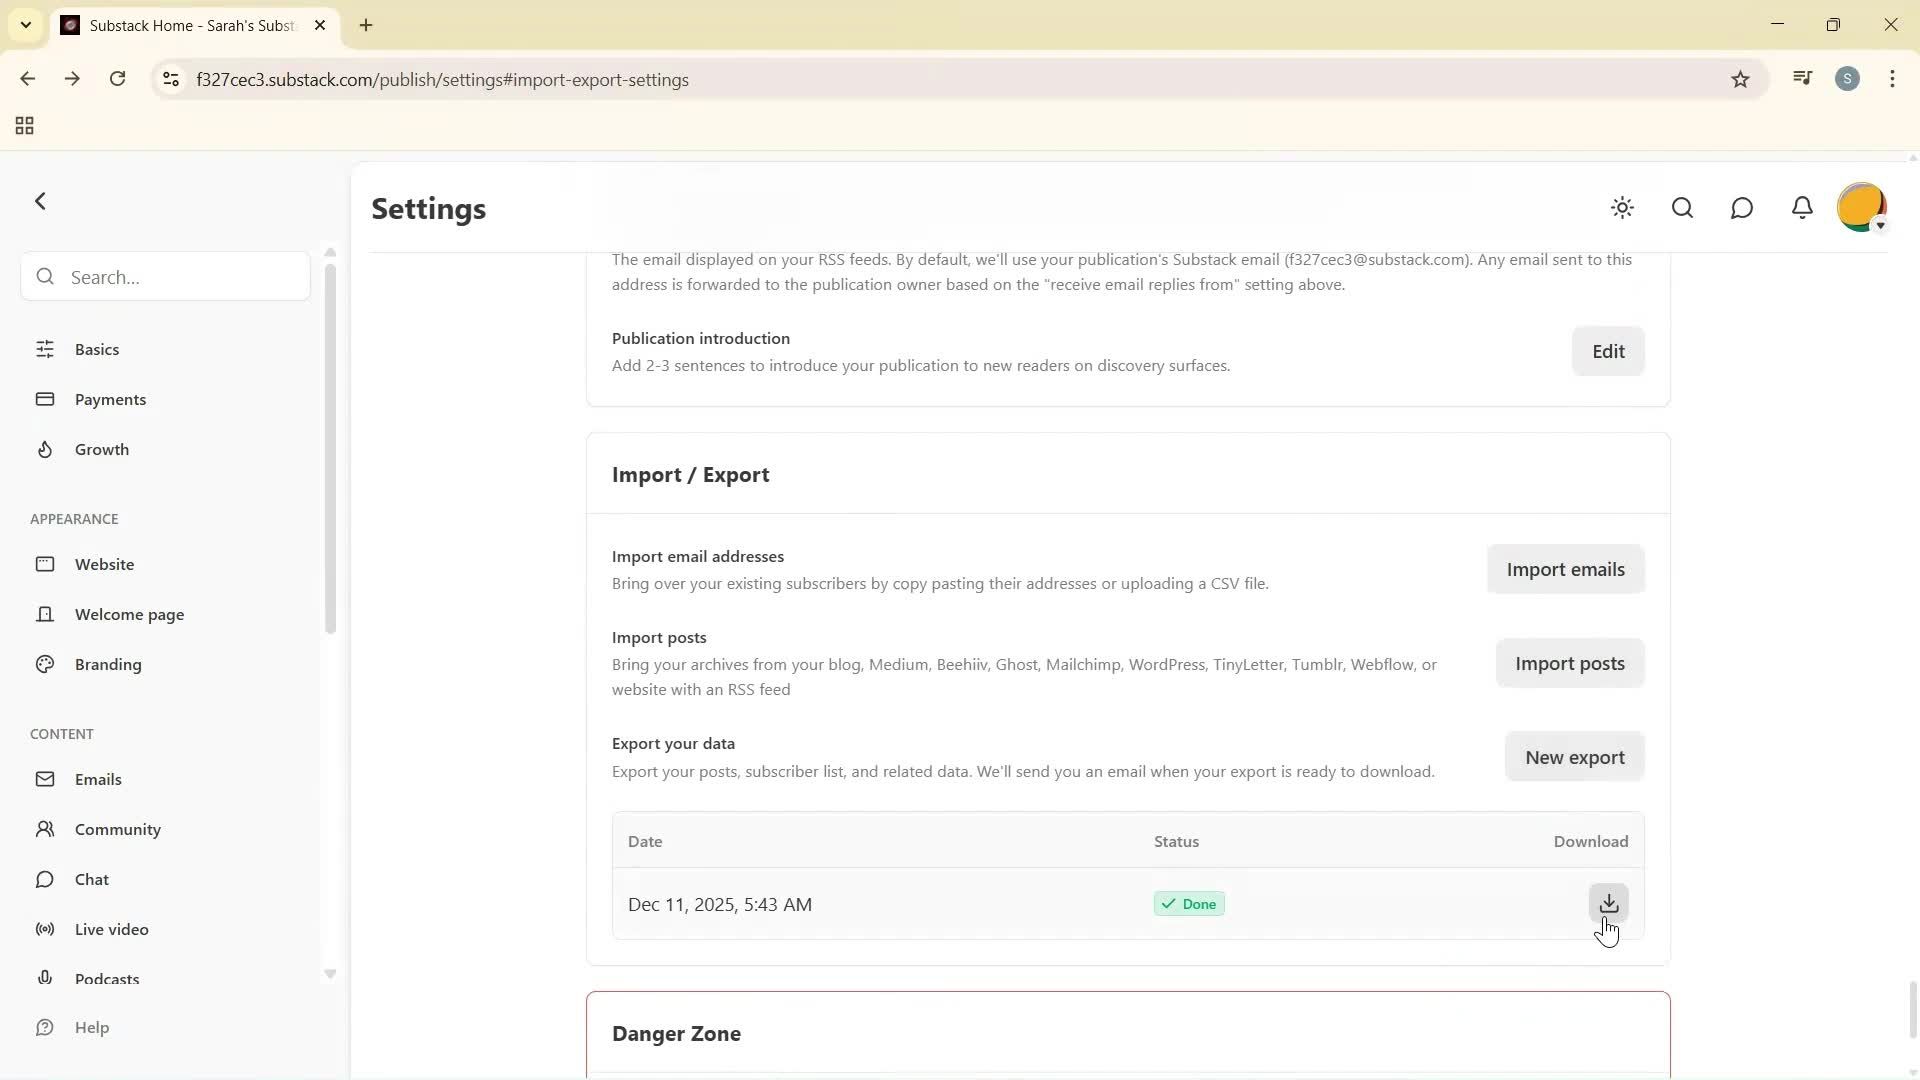Open the search magnifier icon in the header
This screenshot has width=1920, height=1080.
(x=1682, y=208)
